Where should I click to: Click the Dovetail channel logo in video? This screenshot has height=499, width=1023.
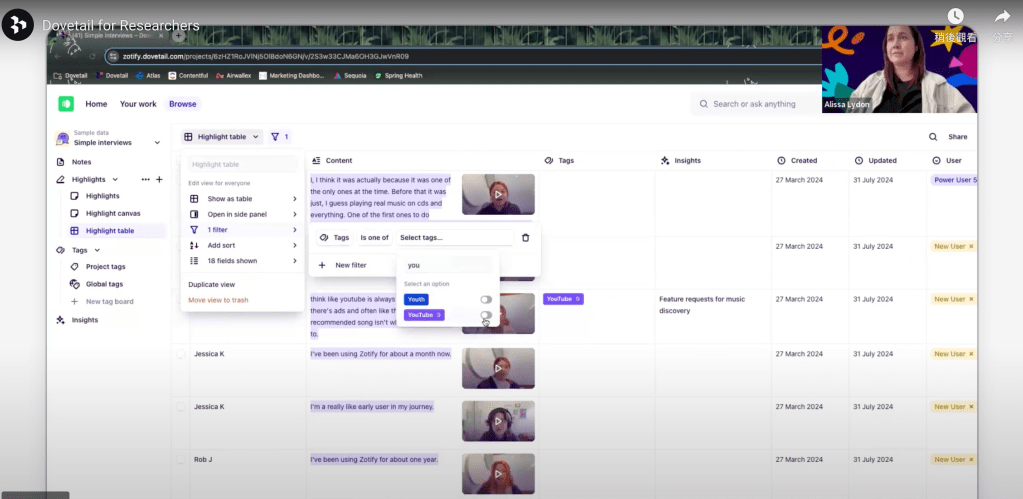(18, 25)
